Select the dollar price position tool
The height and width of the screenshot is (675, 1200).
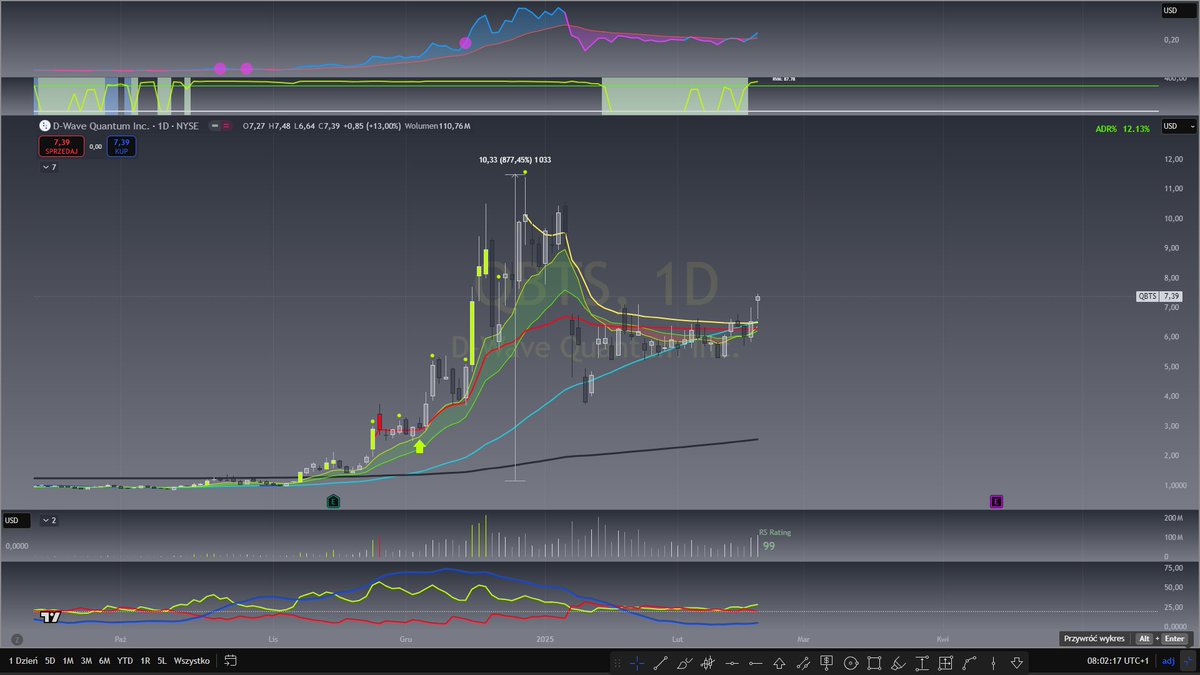pyautogui.click(x=827, y=663)
